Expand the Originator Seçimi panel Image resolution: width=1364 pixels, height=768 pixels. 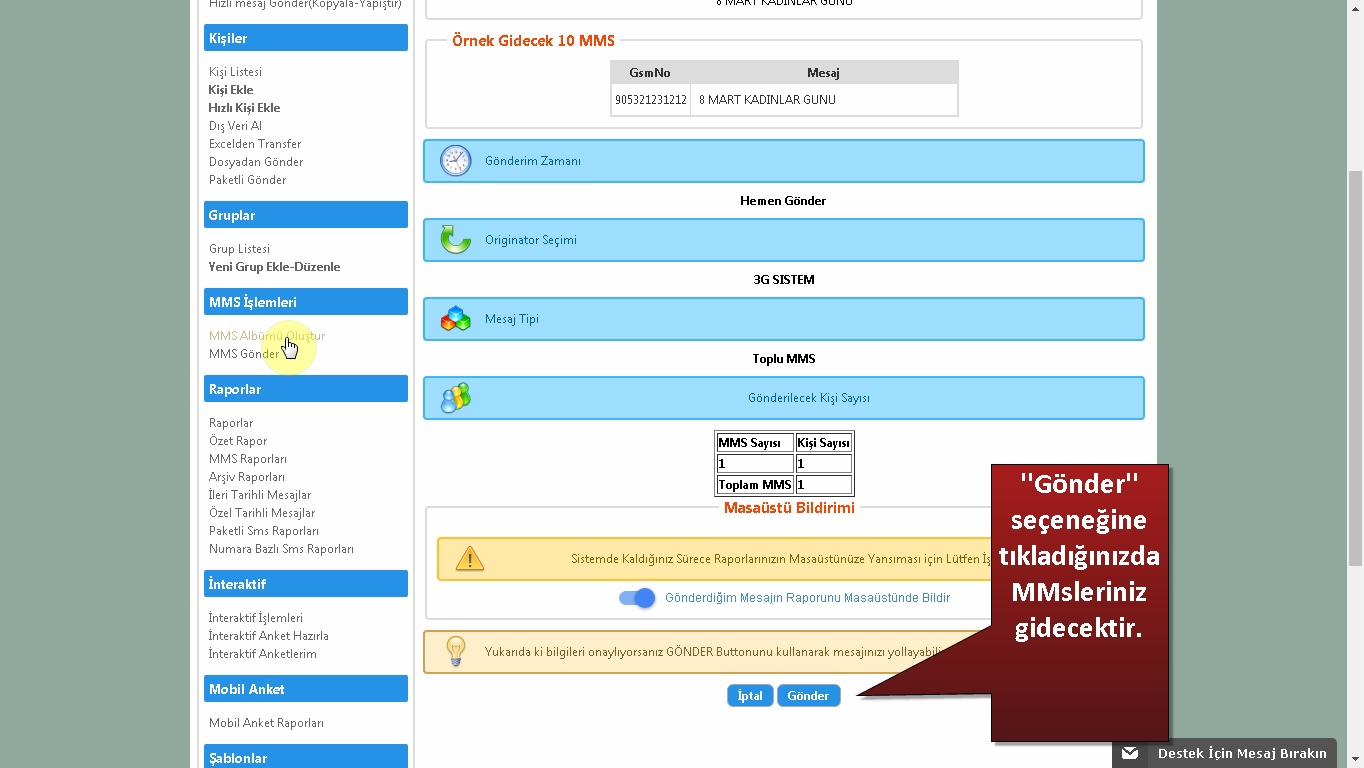531,240
